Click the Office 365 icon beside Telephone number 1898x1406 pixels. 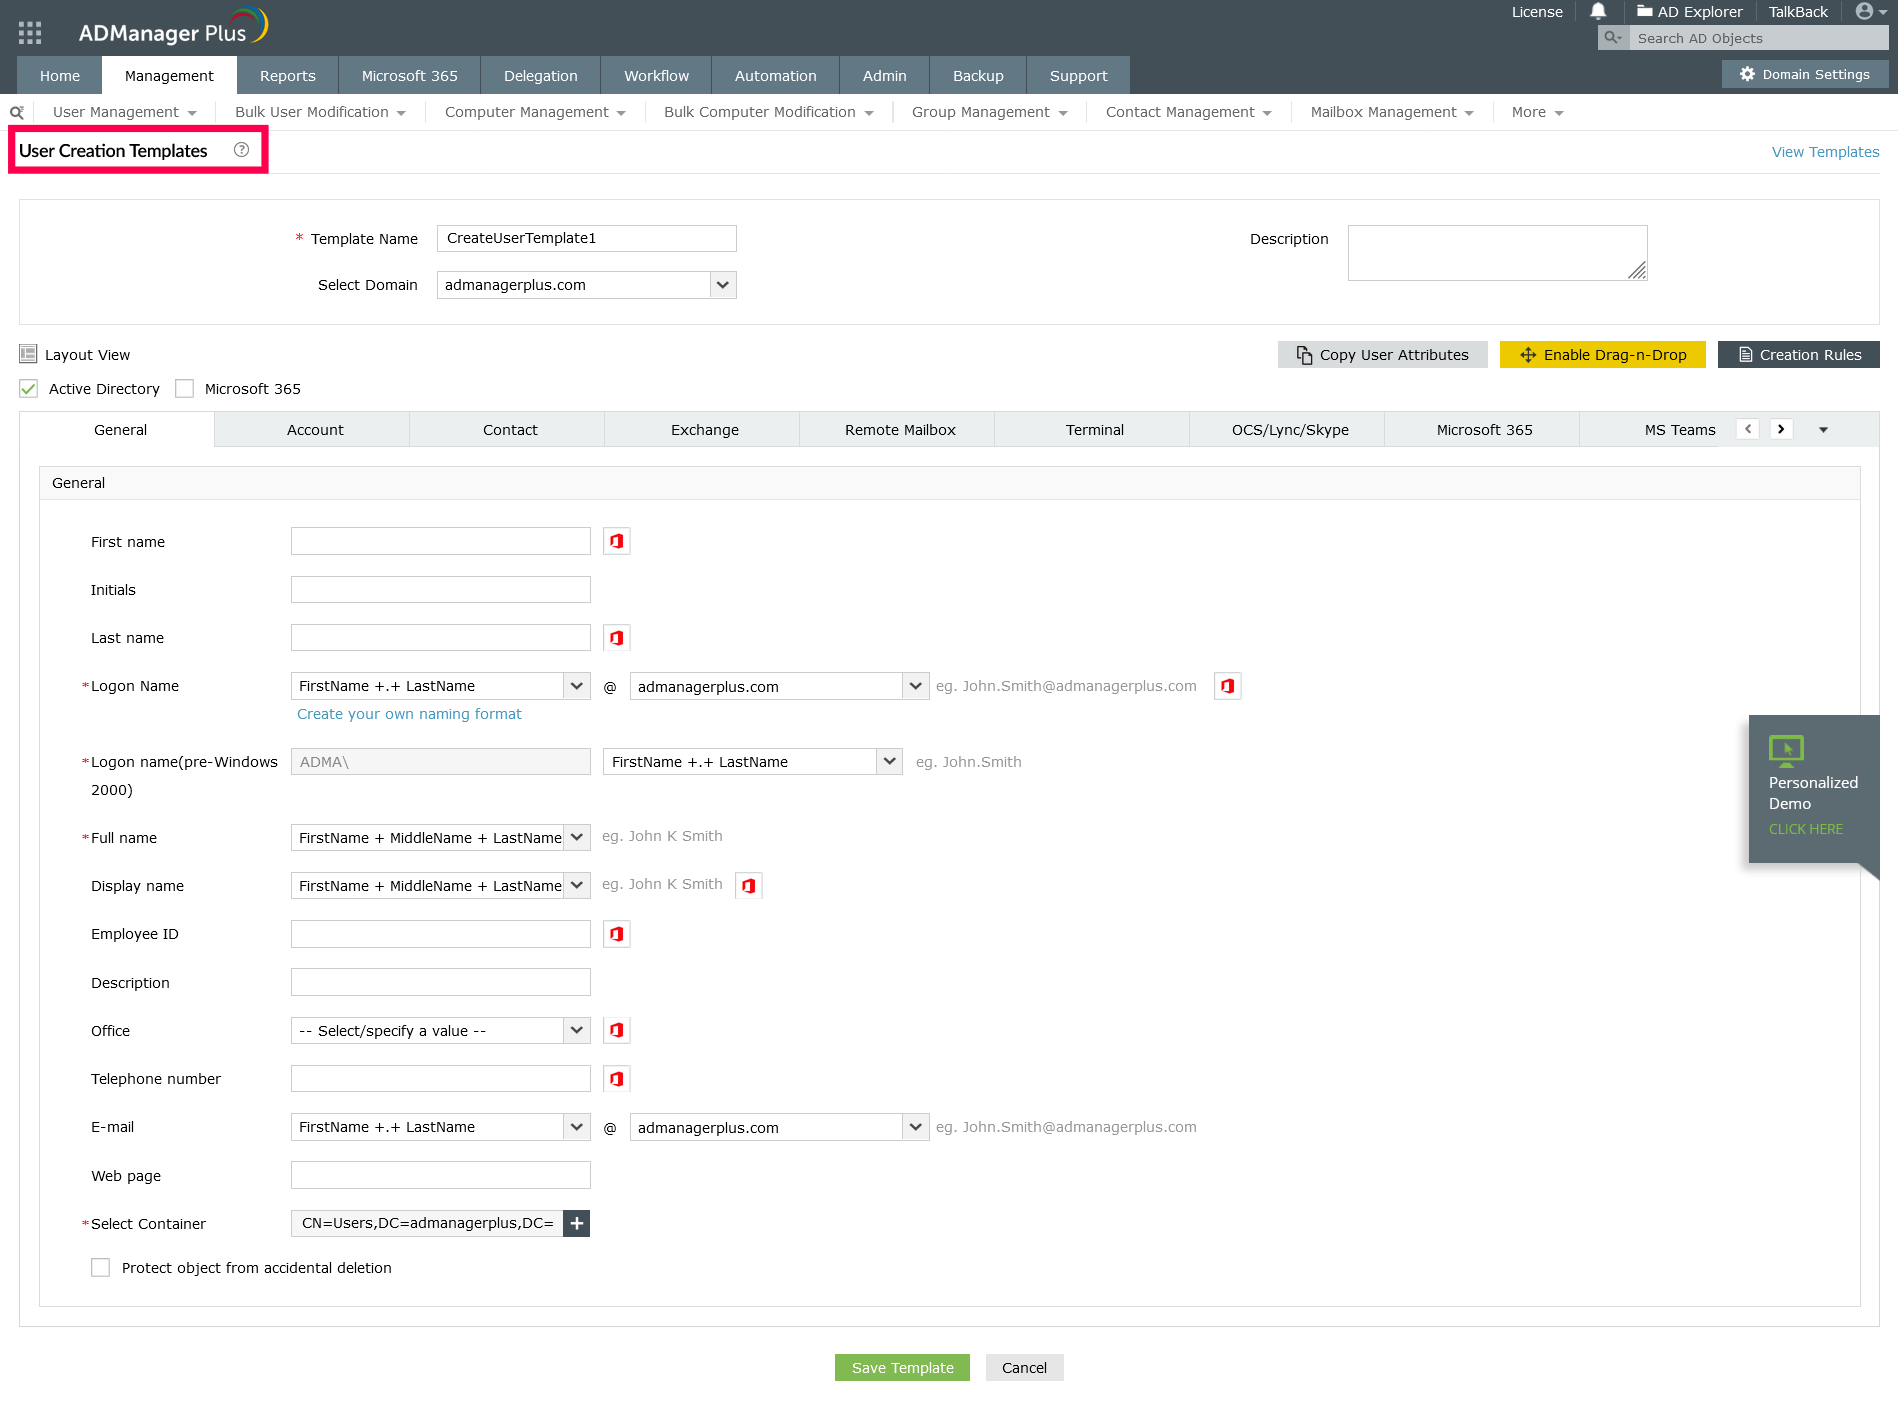(617, 1079)
